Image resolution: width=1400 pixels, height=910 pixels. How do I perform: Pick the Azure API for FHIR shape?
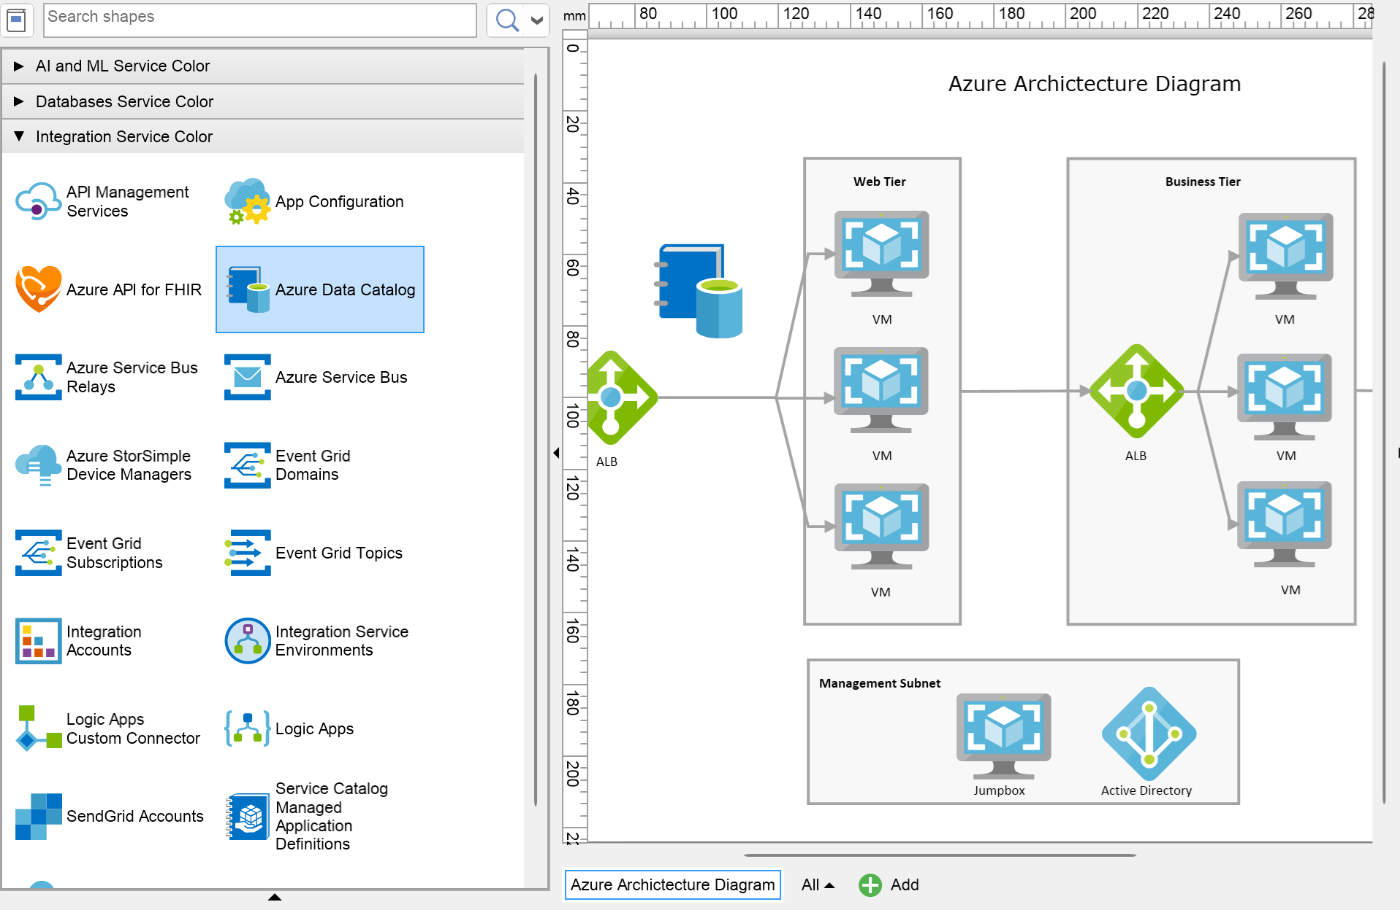tap(109, 290)
